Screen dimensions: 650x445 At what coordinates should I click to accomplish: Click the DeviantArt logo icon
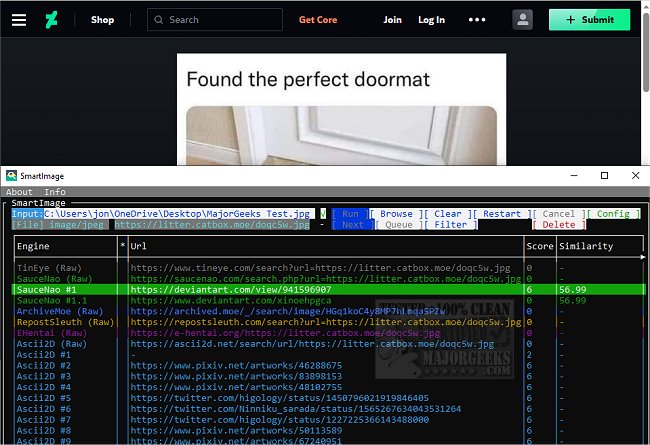(x=51, y=19)
